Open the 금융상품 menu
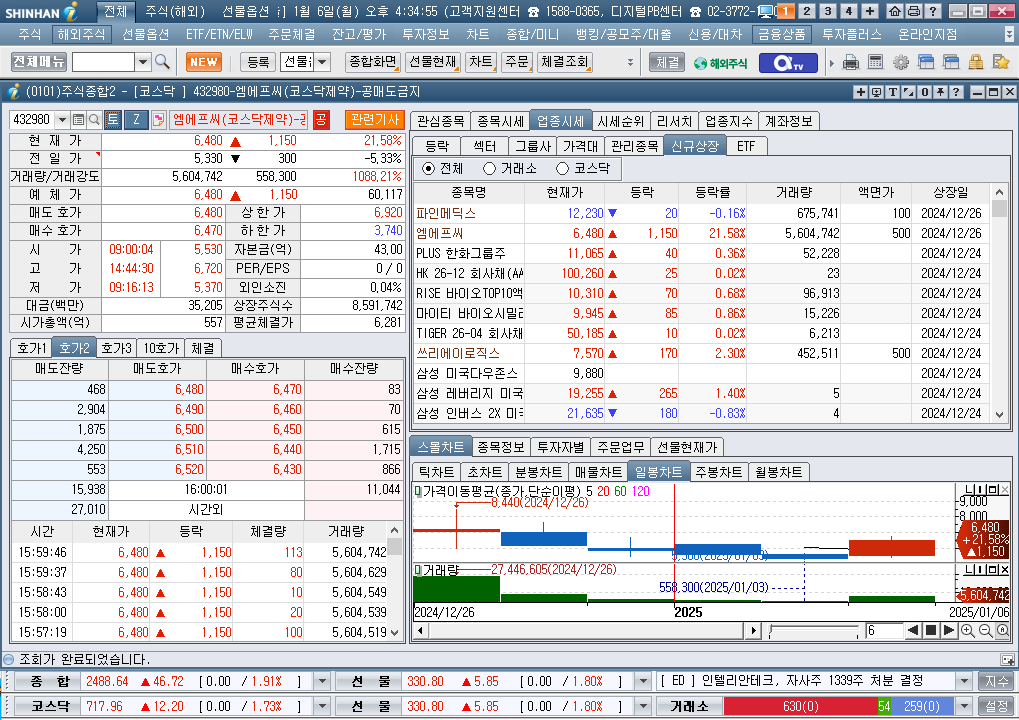This screenshot has width=1019, height=720. (781, 34)
